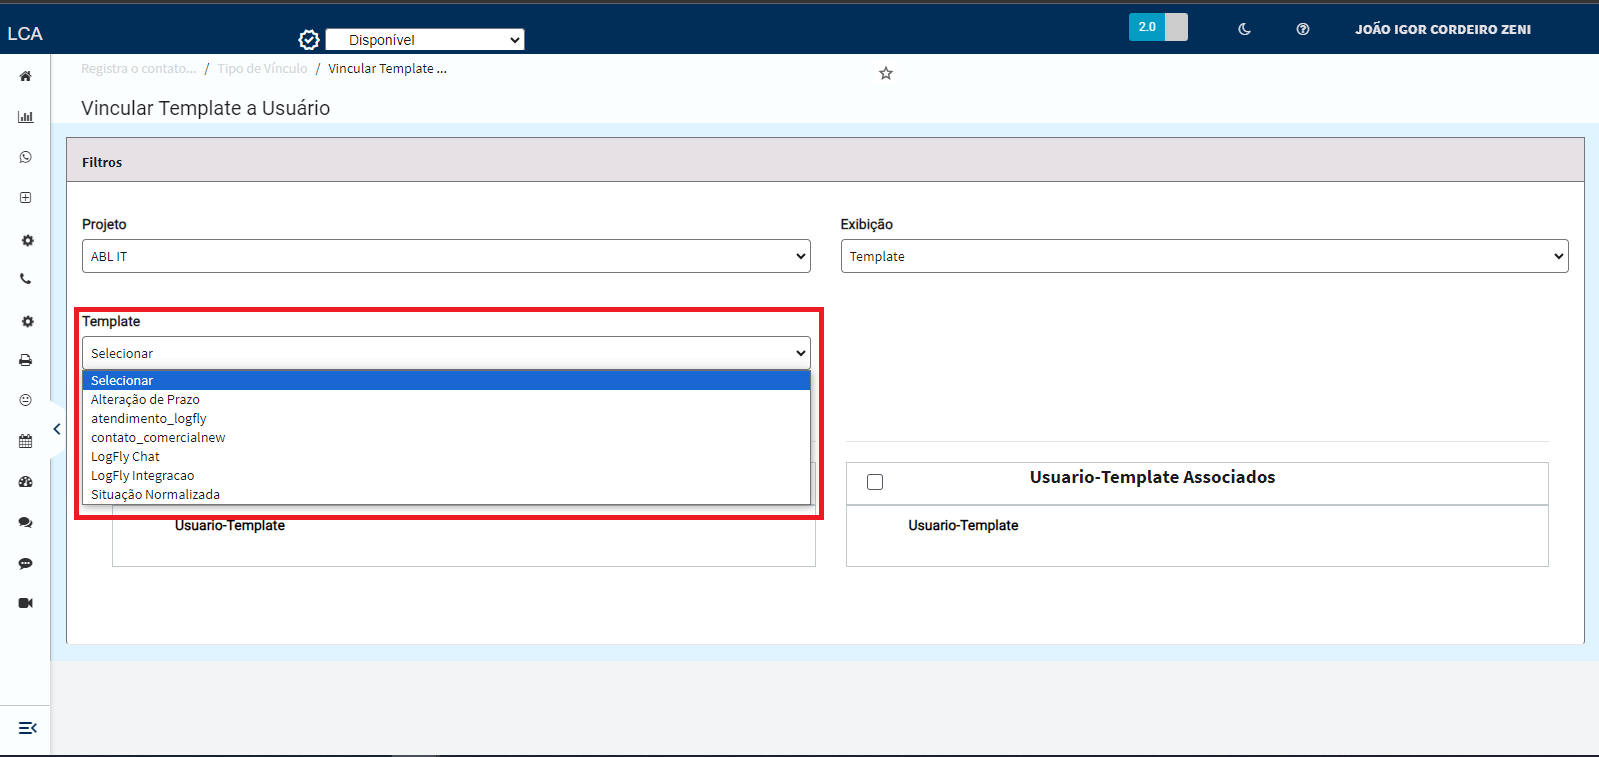Choose contato_comercialnew template option
This screenshot has height=757, width=1599.
(x=446, y=438)
